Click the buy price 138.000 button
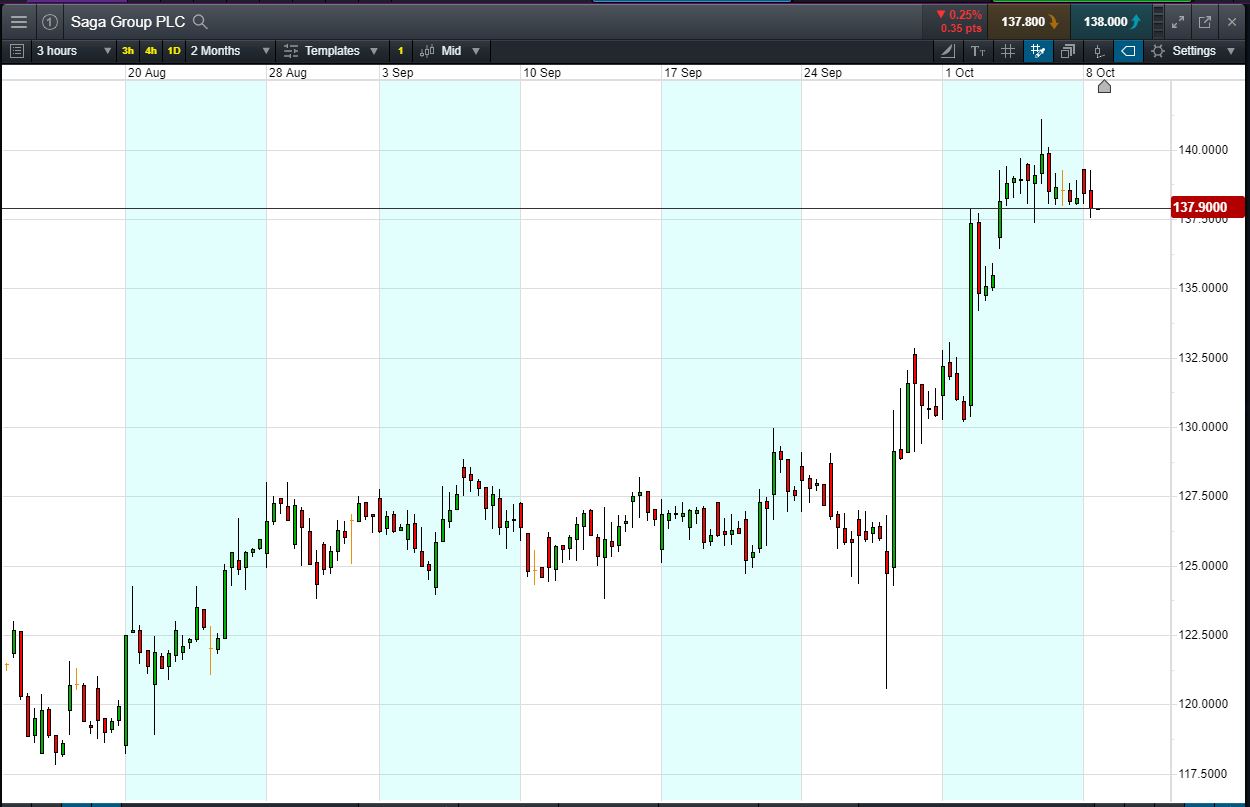This screenshot has width=1250, height=807. coord(1111,21)
